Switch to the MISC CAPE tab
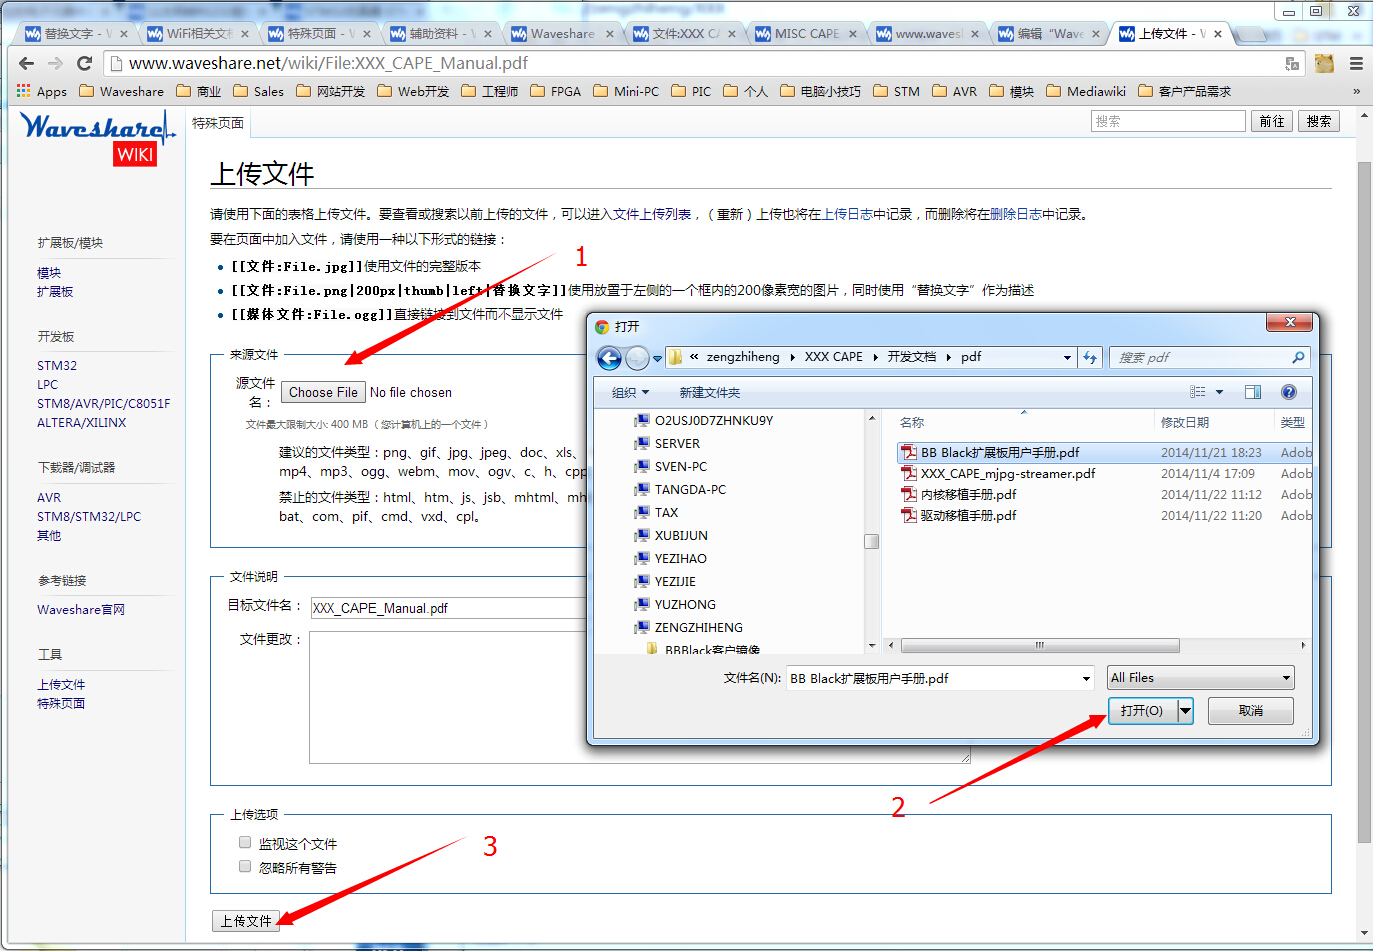1373x951 pixels. pyautogui.click(x=805, y=34)
